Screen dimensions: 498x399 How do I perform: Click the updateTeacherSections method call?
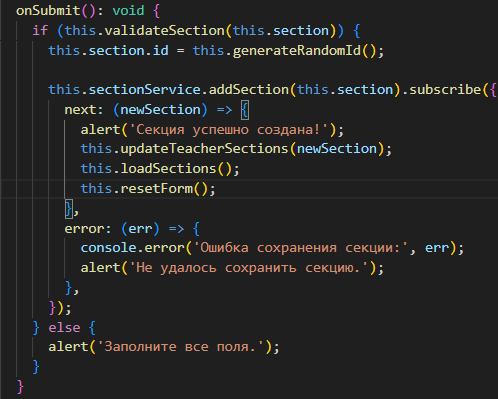205,149
